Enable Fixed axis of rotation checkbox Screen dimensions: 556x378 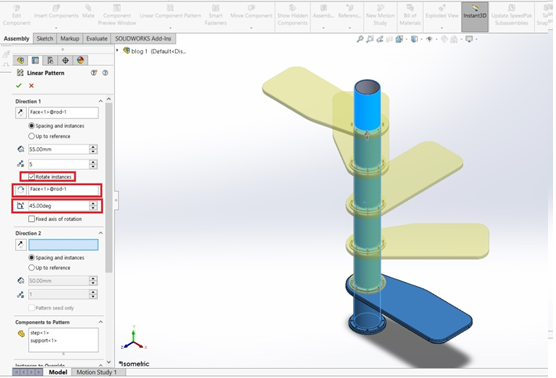32,219
